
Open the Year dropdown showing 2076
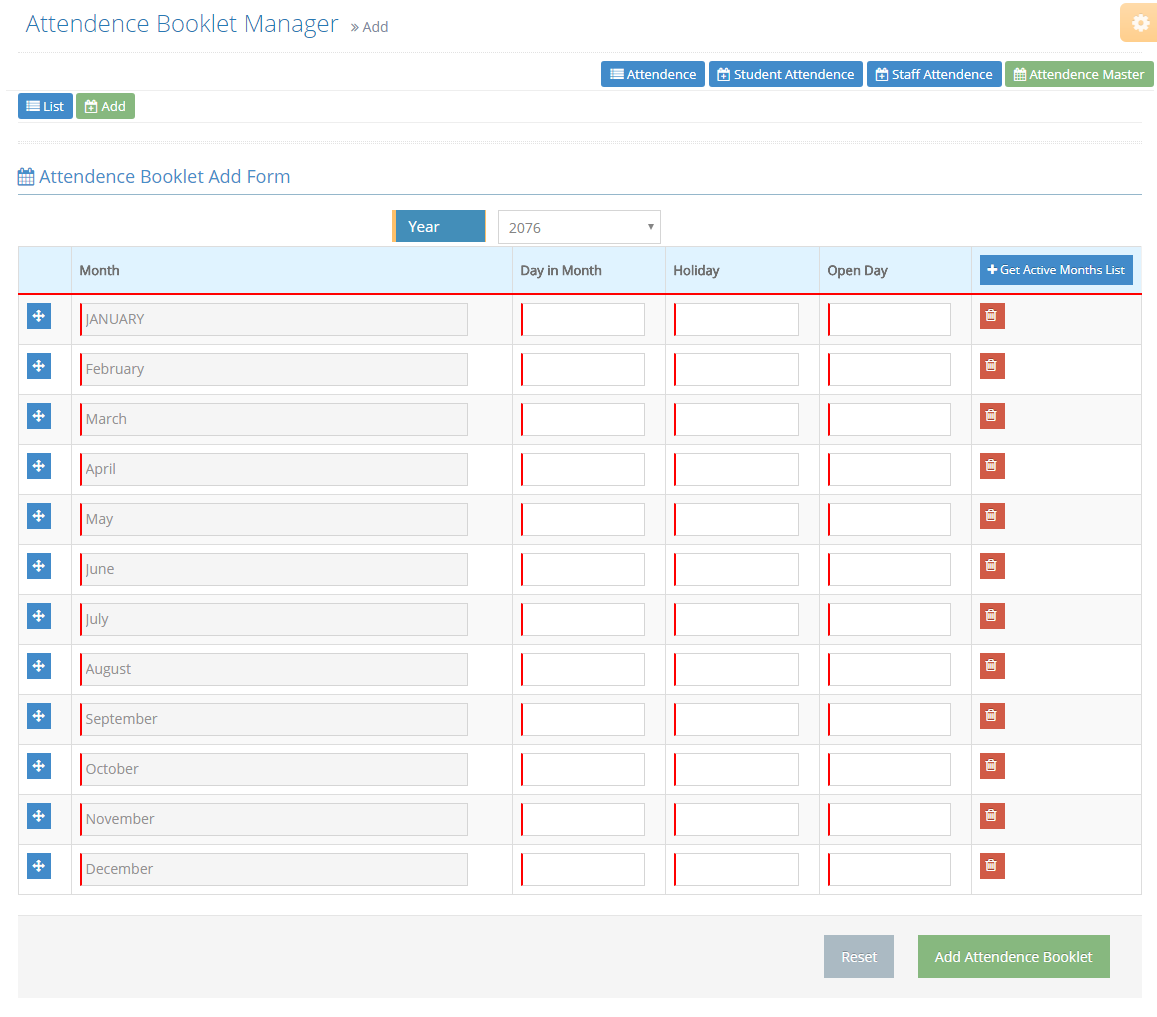579,227
